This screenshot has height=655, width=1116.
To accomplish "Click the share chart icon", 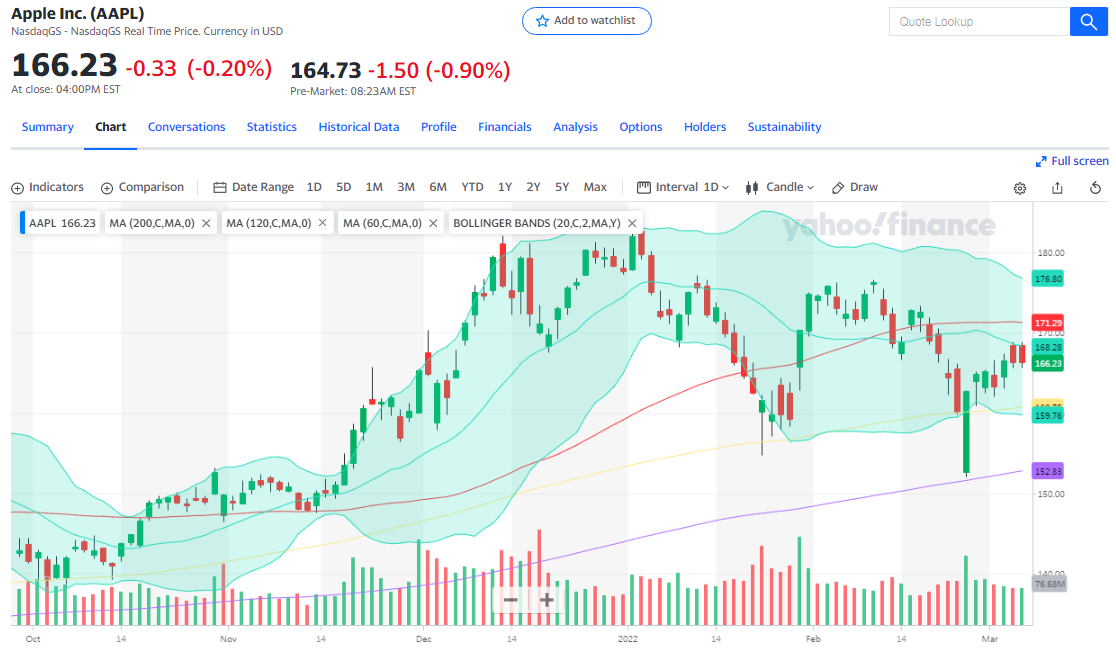I will tap(1058, 188).
